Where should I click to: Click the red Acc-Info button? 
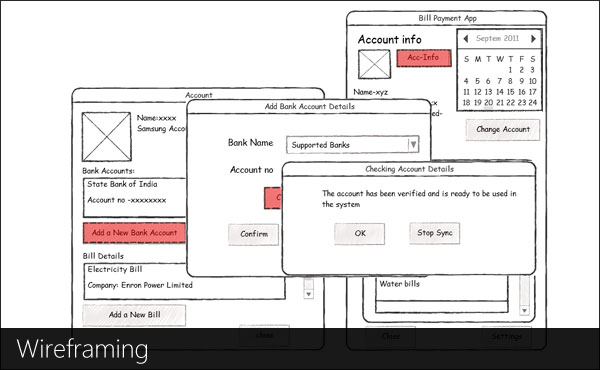pos(424,58)
